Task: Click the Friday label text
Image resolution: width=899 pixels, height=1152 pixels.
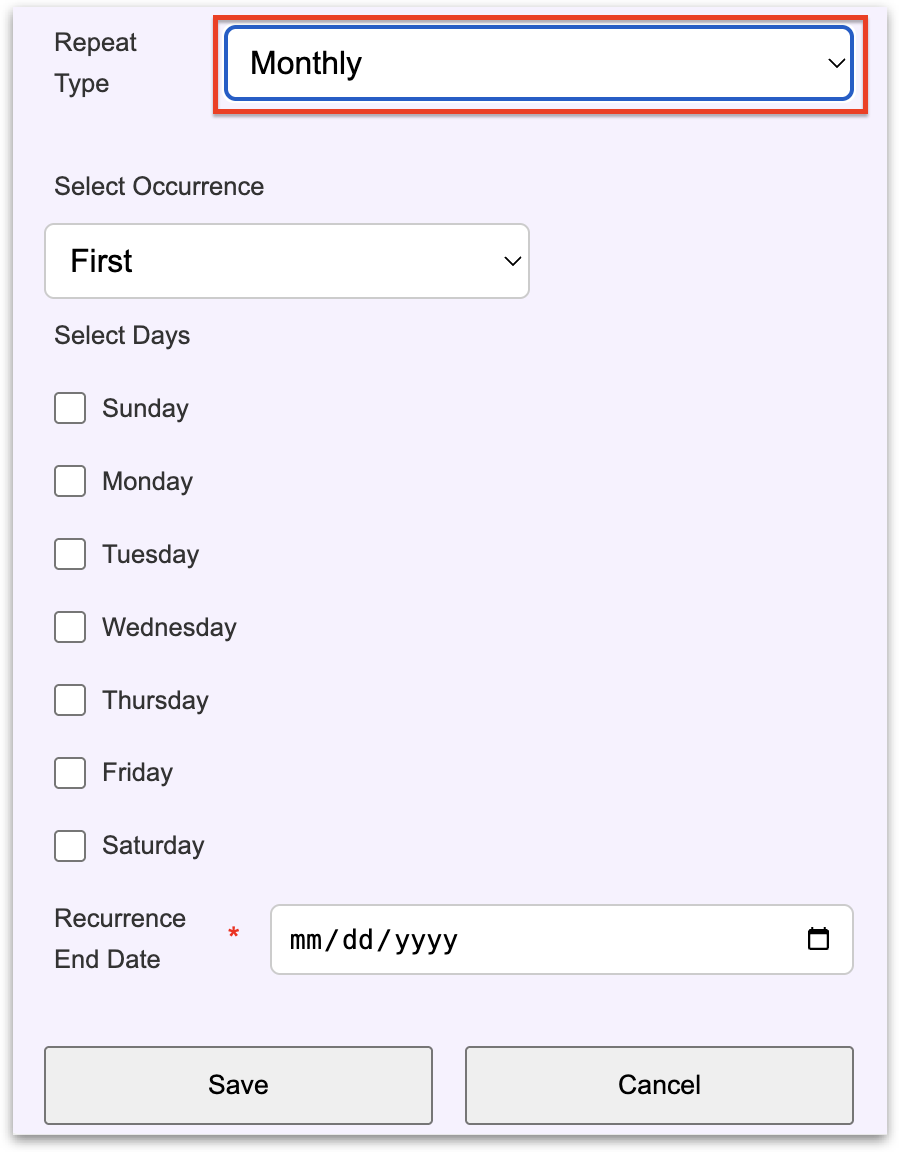Action: tap(137, 772)
